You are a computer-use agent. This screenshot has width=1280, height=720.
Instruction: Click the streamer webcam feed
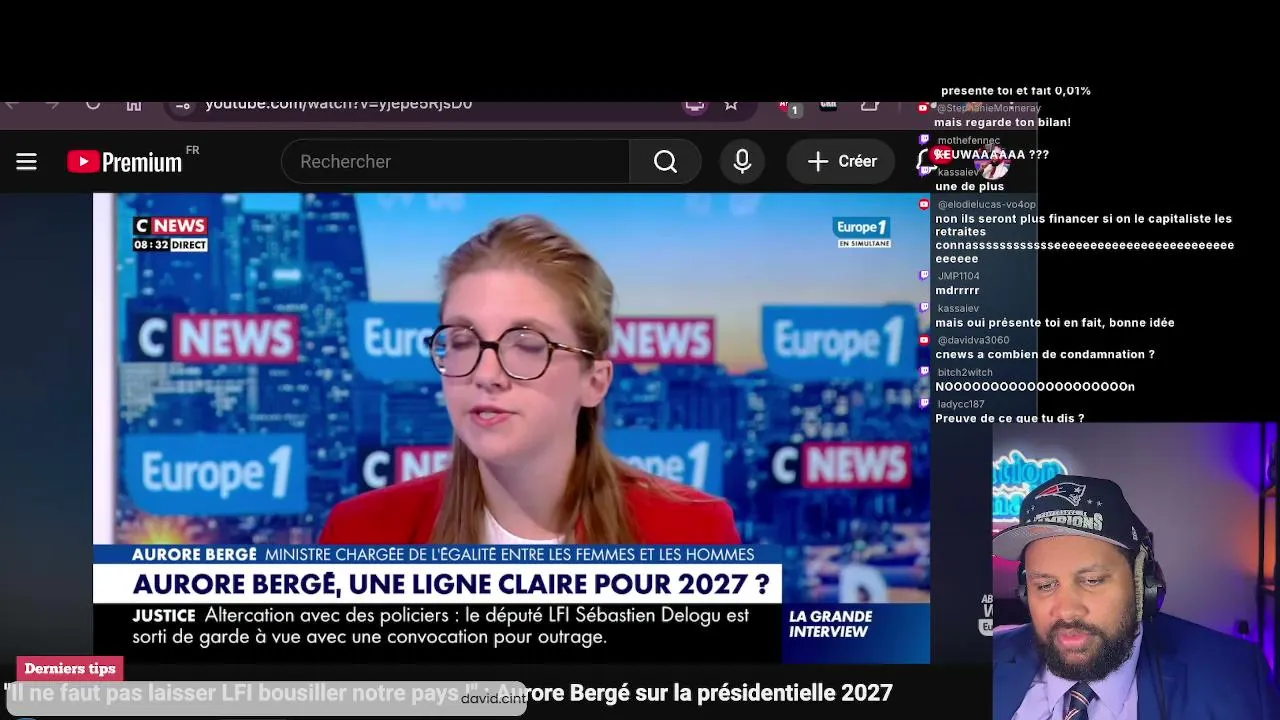(x=1136, y=571)
